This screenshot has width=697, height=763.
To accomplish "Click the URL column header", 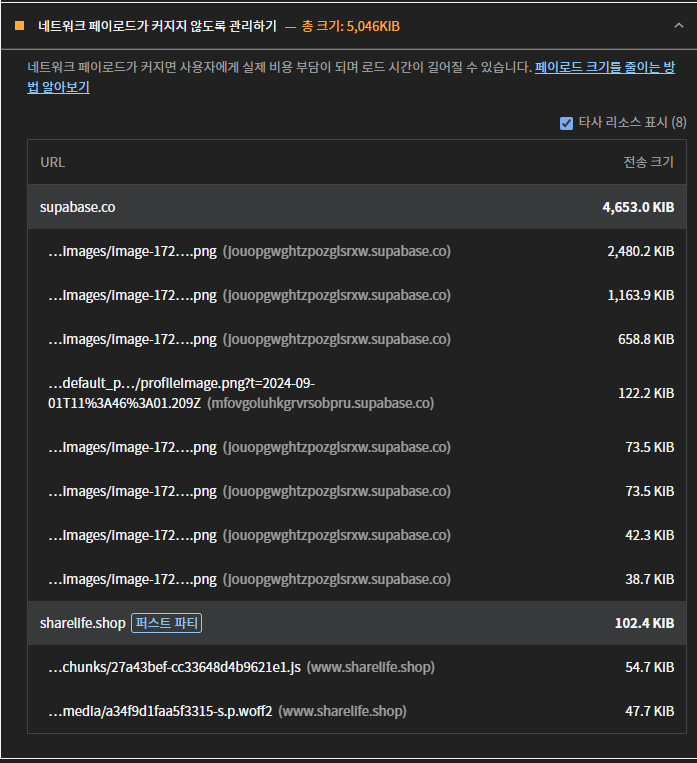I will tap(53, 162).
